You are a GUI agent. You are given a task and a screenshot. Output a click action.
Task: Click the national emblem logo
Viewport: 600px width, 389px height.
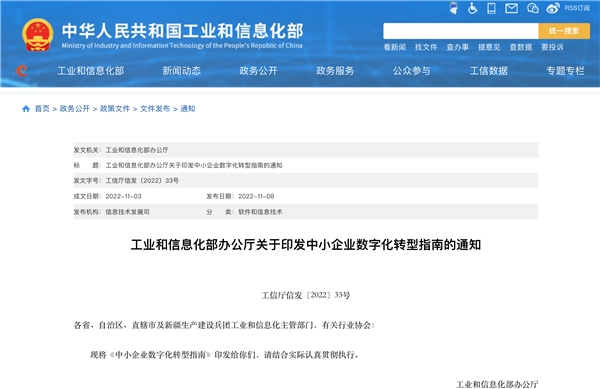tap(38, 35)
